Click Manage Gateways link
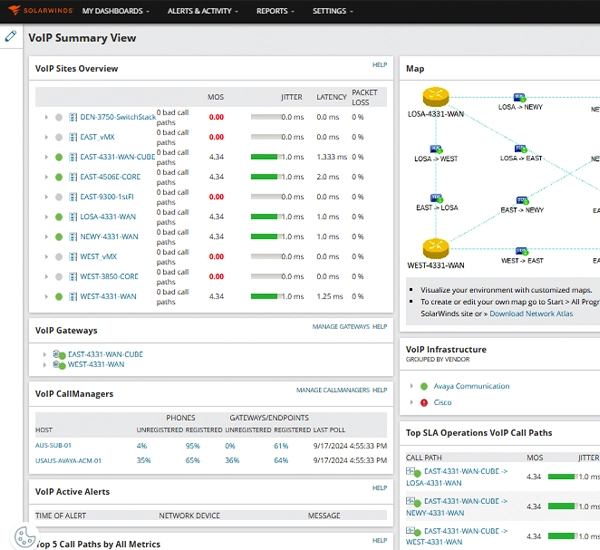The height and width of the screenshot is (550, 600). (341, 326)
